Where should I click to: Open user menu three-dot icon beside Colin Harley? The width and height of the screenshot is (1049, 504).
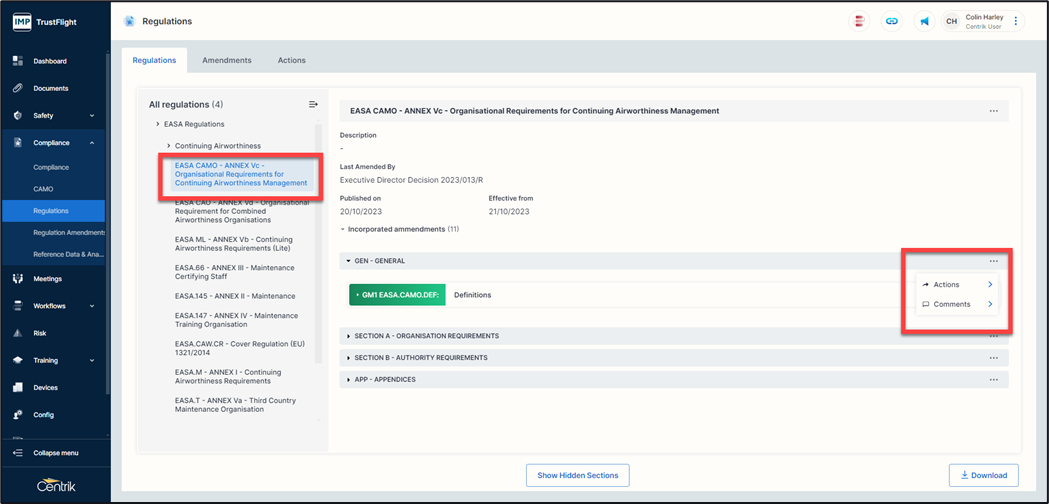(x=1016, y=21)
